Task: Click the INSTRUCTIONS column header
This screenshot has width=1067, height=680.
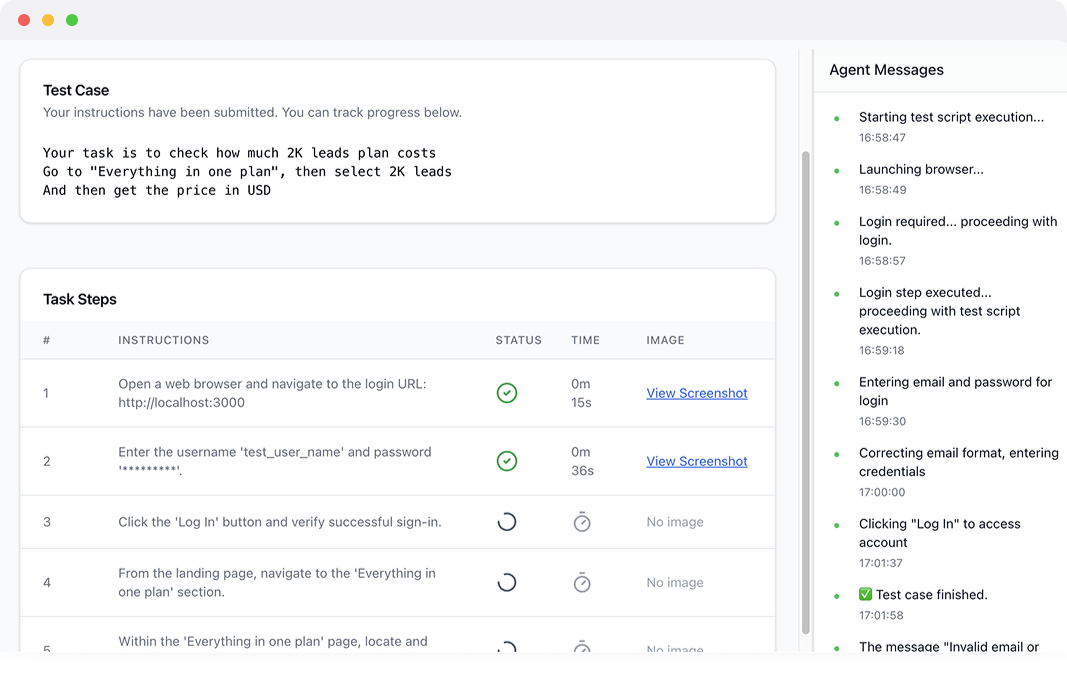Action: click(164, 340)
